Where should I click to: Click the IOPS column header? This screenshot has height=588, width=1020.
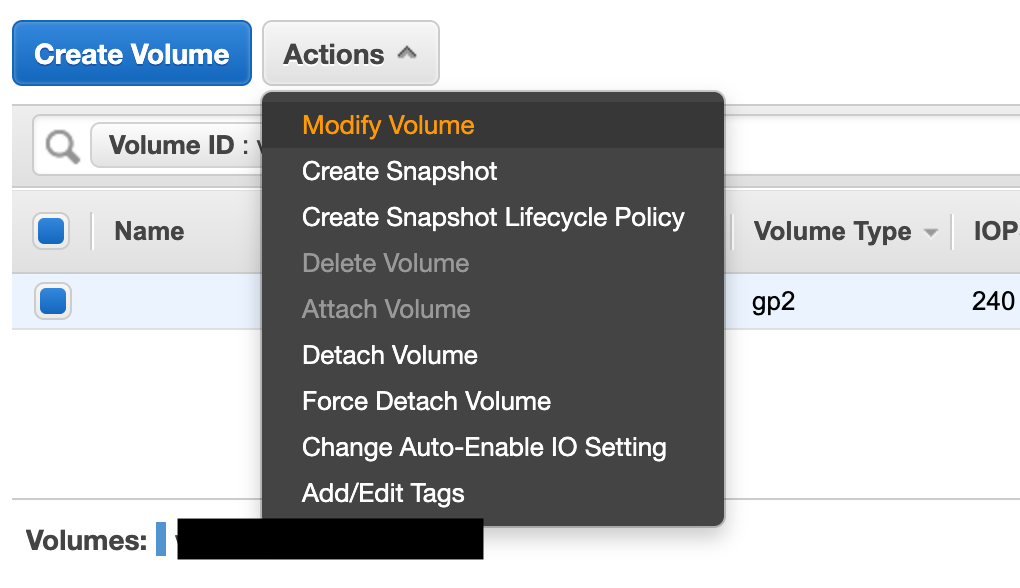[x=996, y=232]
